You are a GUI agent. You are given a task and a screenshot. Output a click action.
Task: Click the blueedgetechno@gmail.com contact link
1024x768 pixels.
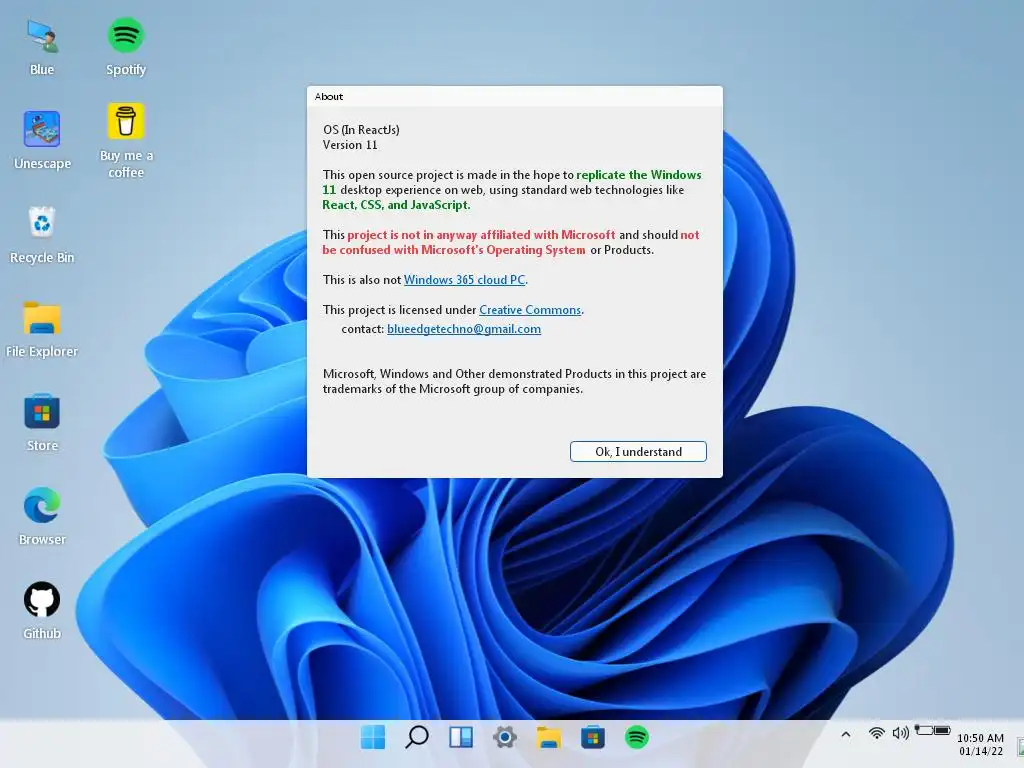pos(464,328)
